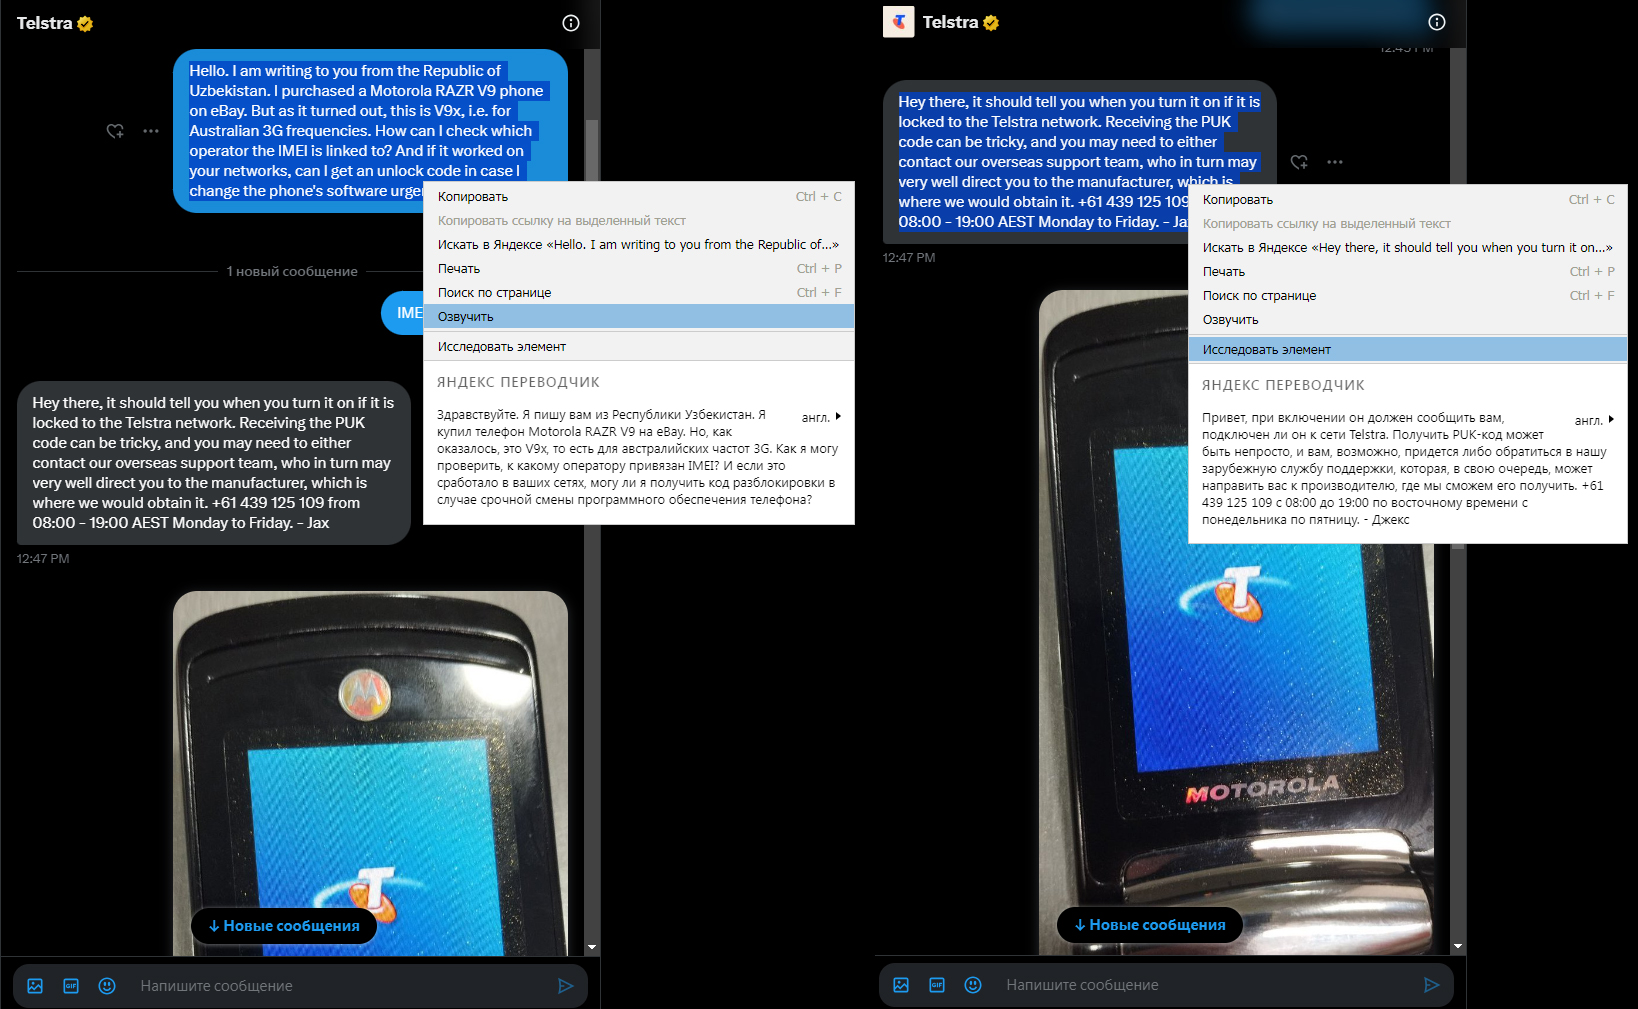
Task: Select Печать in right context menu
Action: [1408, 272]
